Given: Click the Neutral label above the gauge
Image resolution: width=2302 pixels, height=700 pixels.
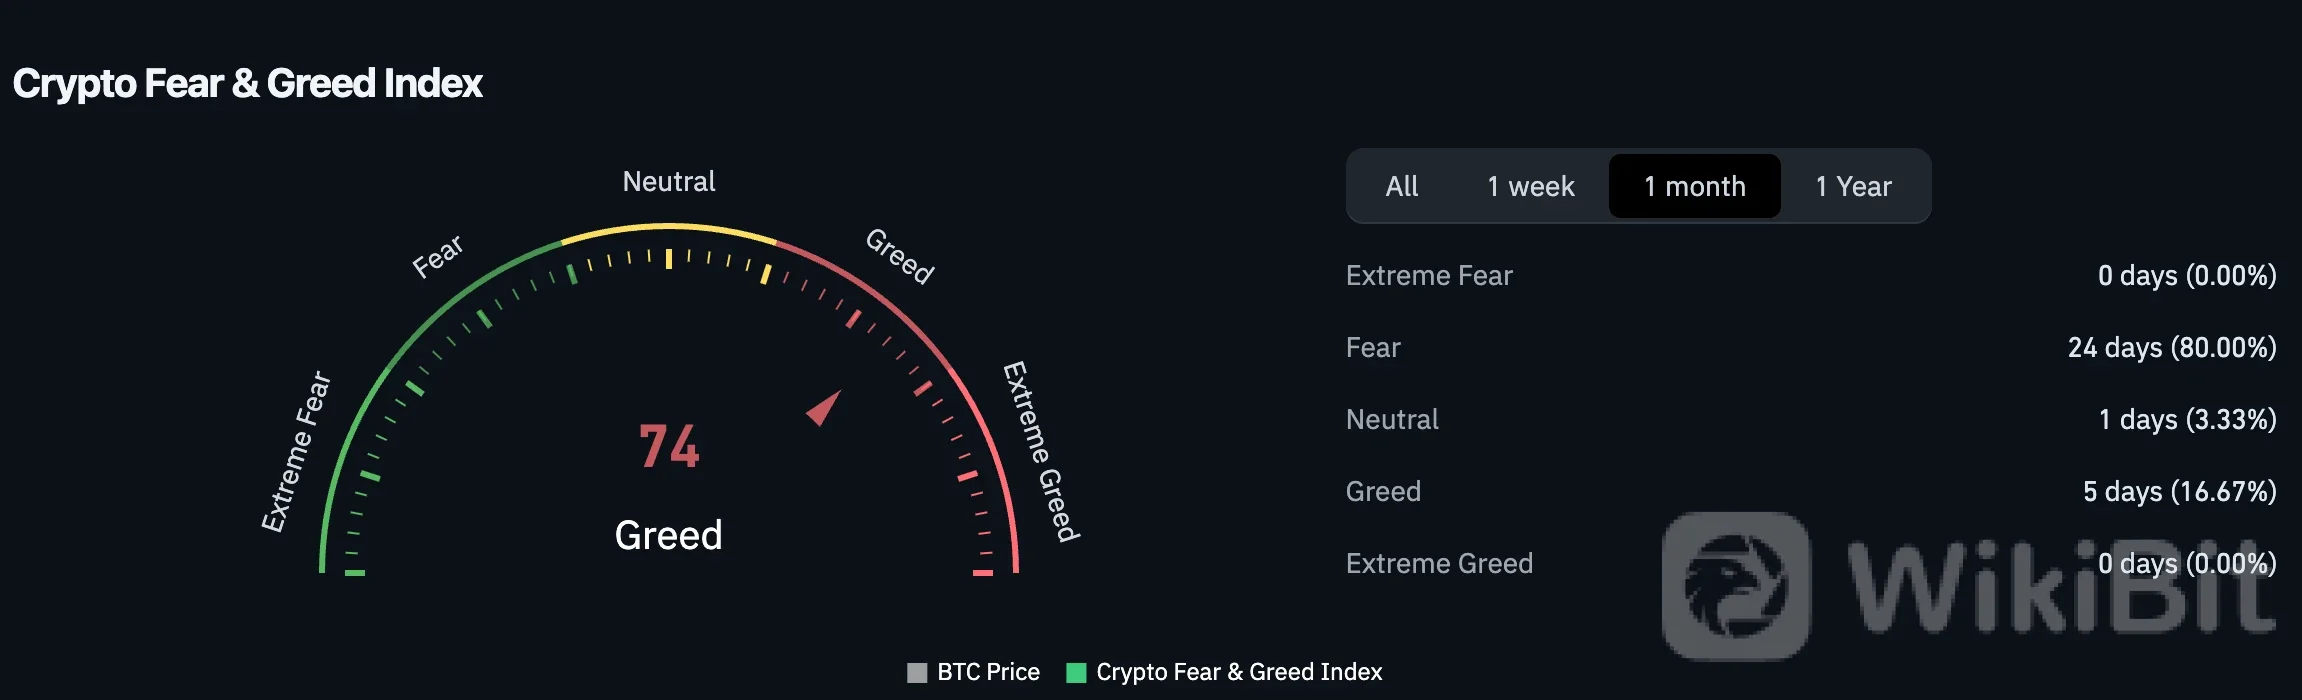Looking at the screenshot, I should 669,181.
